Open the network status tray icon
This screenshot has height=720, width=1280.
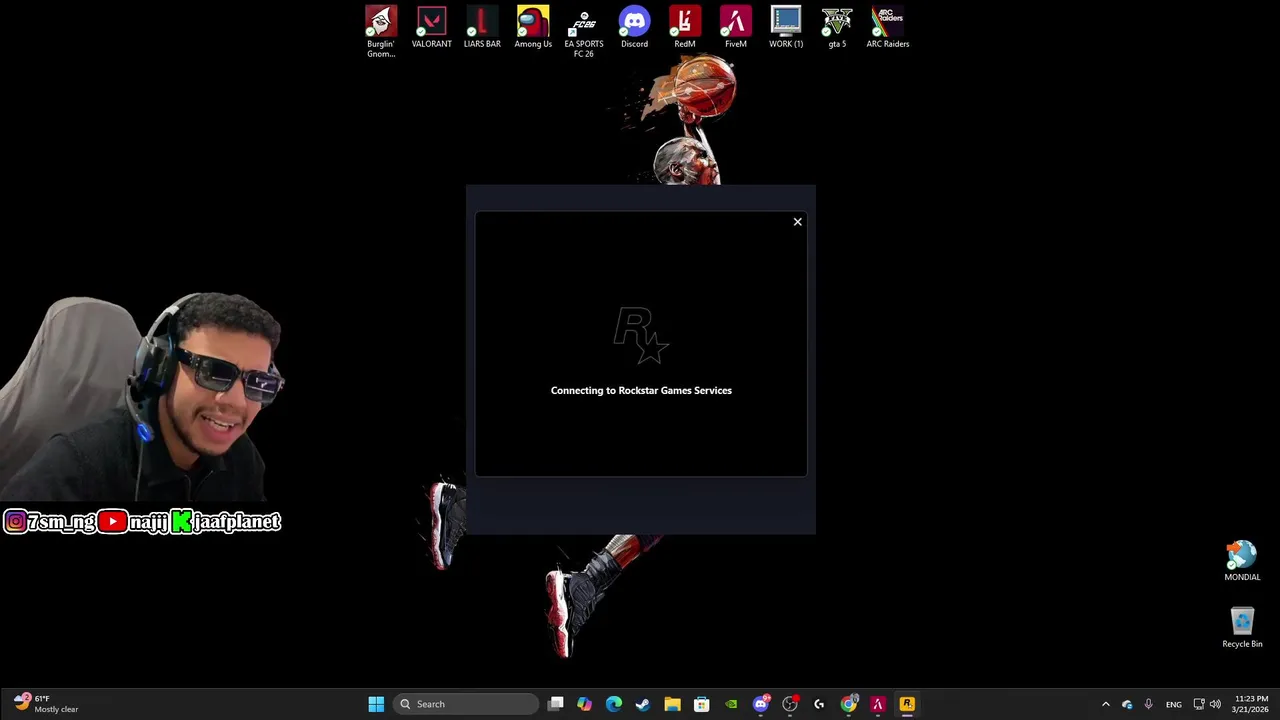coord(1199,704)
